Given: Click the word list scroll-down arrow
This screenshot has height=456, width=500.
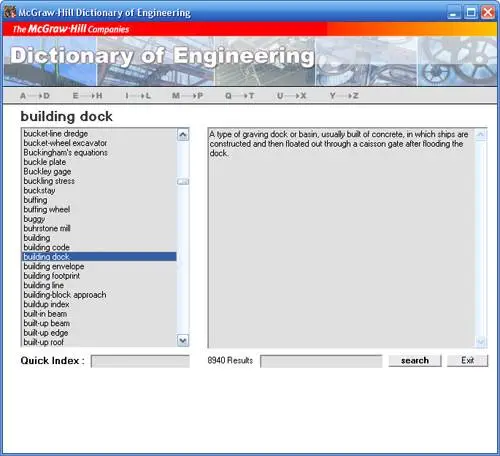Looking at the screenshot, I should 183,340.
